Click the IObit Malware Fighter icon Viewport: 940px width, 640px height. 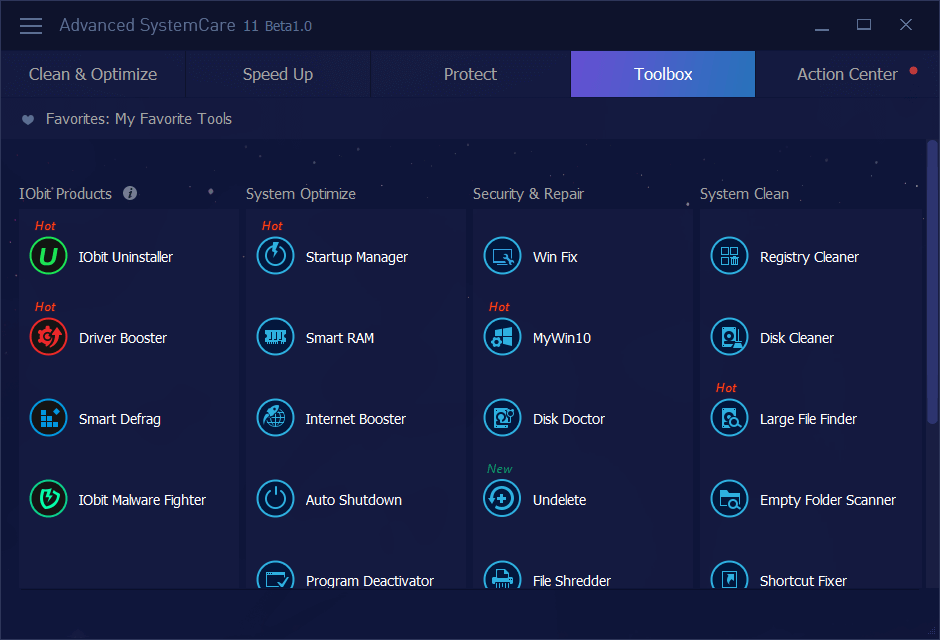[49, 499]
